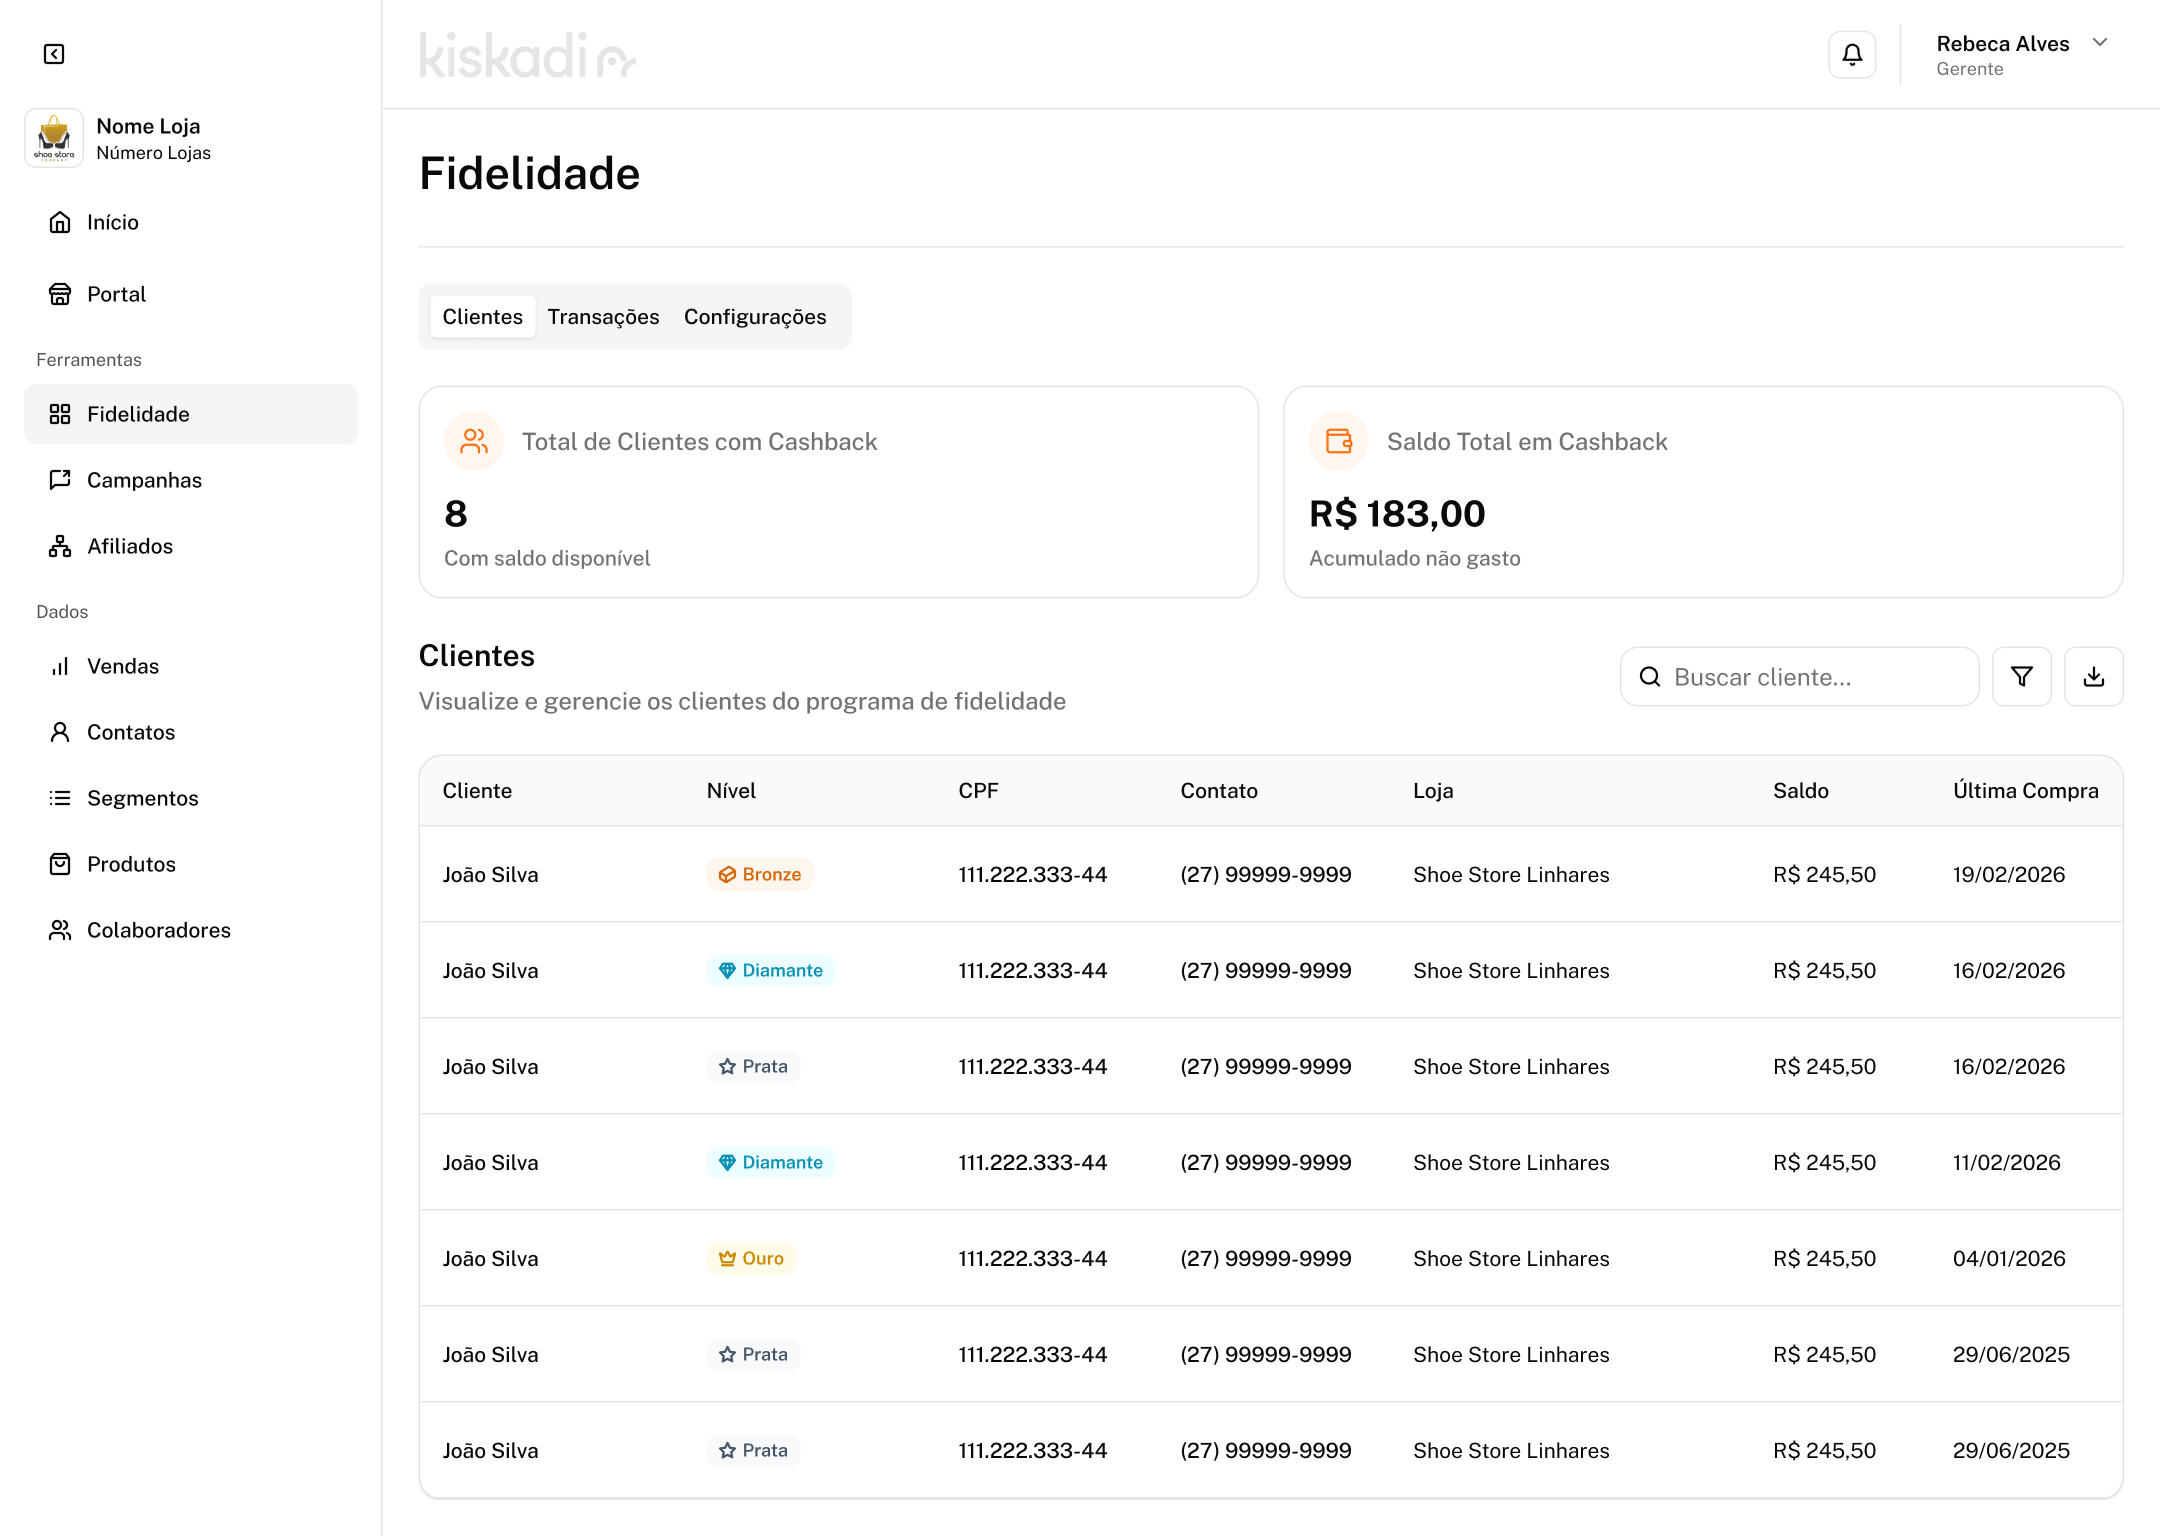Viewport: 2160px width, 1536px height.
Task: Expand the Rebeca Alves user menu chevron
Action: (x=2100, y=43)
